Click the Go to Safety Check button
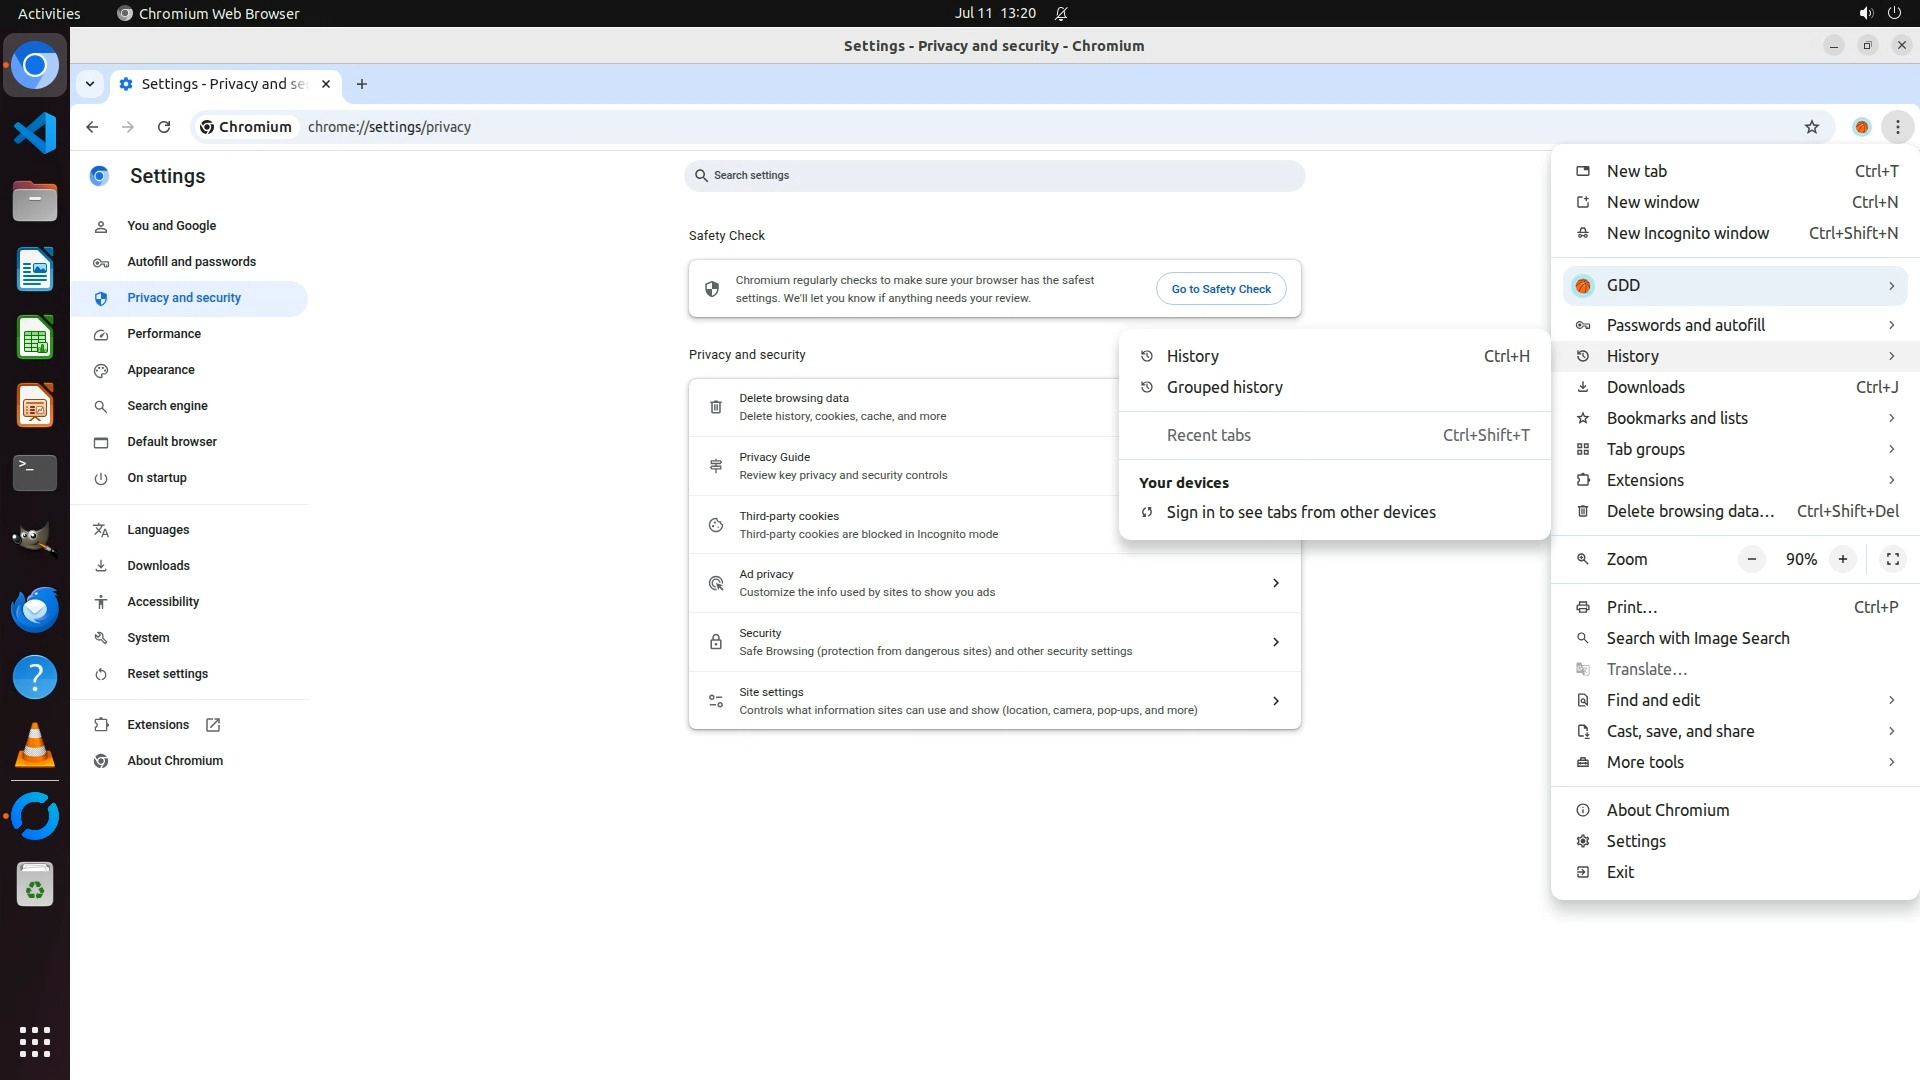This screenshot has width=1920, height=1080. (x=1220, y=289)
